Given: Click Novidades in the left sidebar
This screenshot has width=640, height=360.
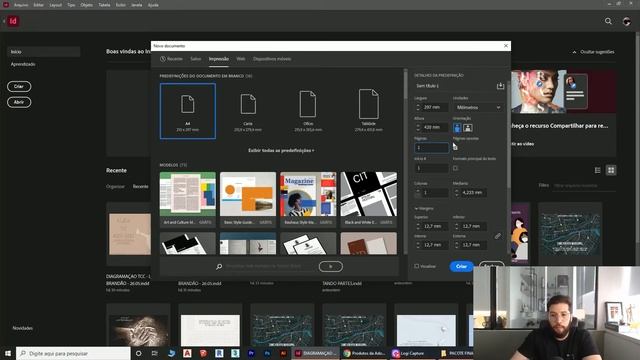Looking at the screenshot, I should click(x=22, y=328).
